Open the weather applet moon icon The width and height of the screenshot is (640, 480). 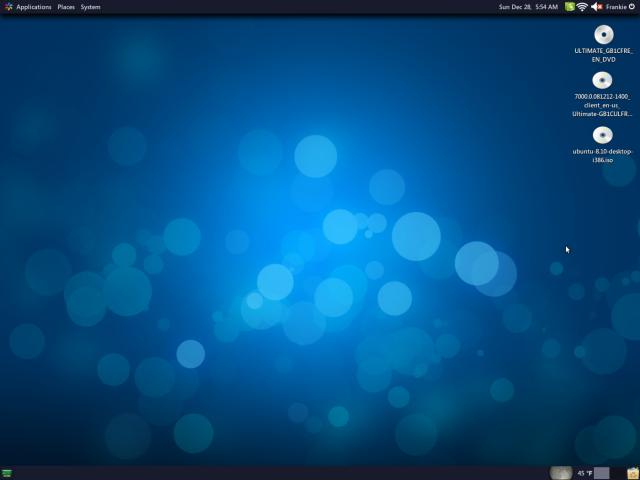tap(561, 473)
